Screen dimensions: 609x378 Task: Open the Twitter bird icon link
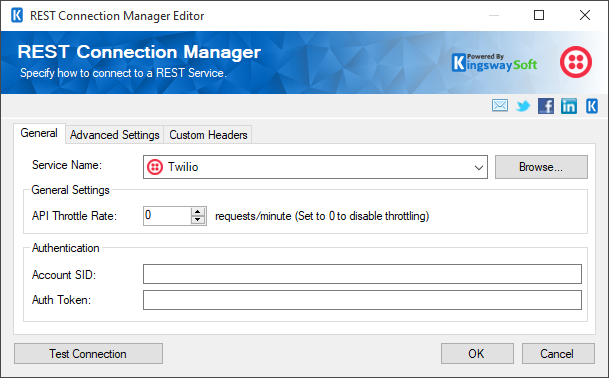(x=523, y=106)
